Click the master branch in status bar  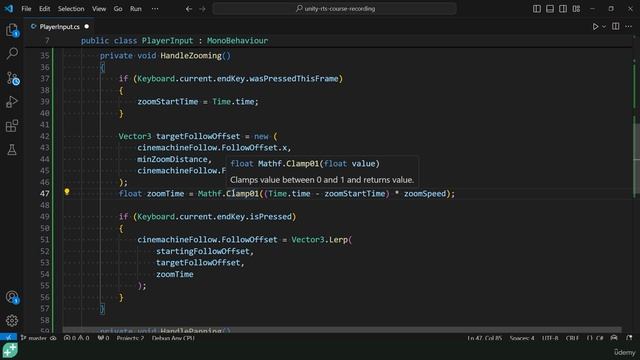[38, 338]
